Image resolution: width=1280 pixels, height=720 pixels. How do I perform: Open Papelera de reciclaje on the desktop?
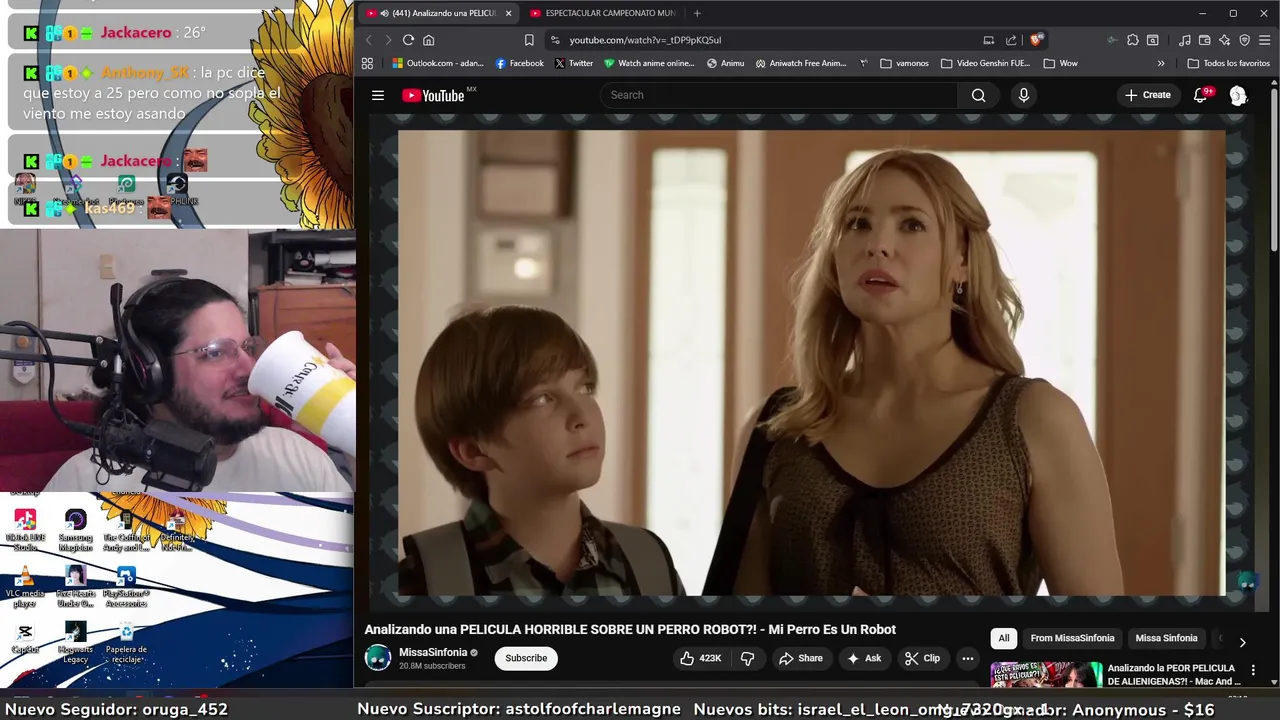(x=126, y=643)
